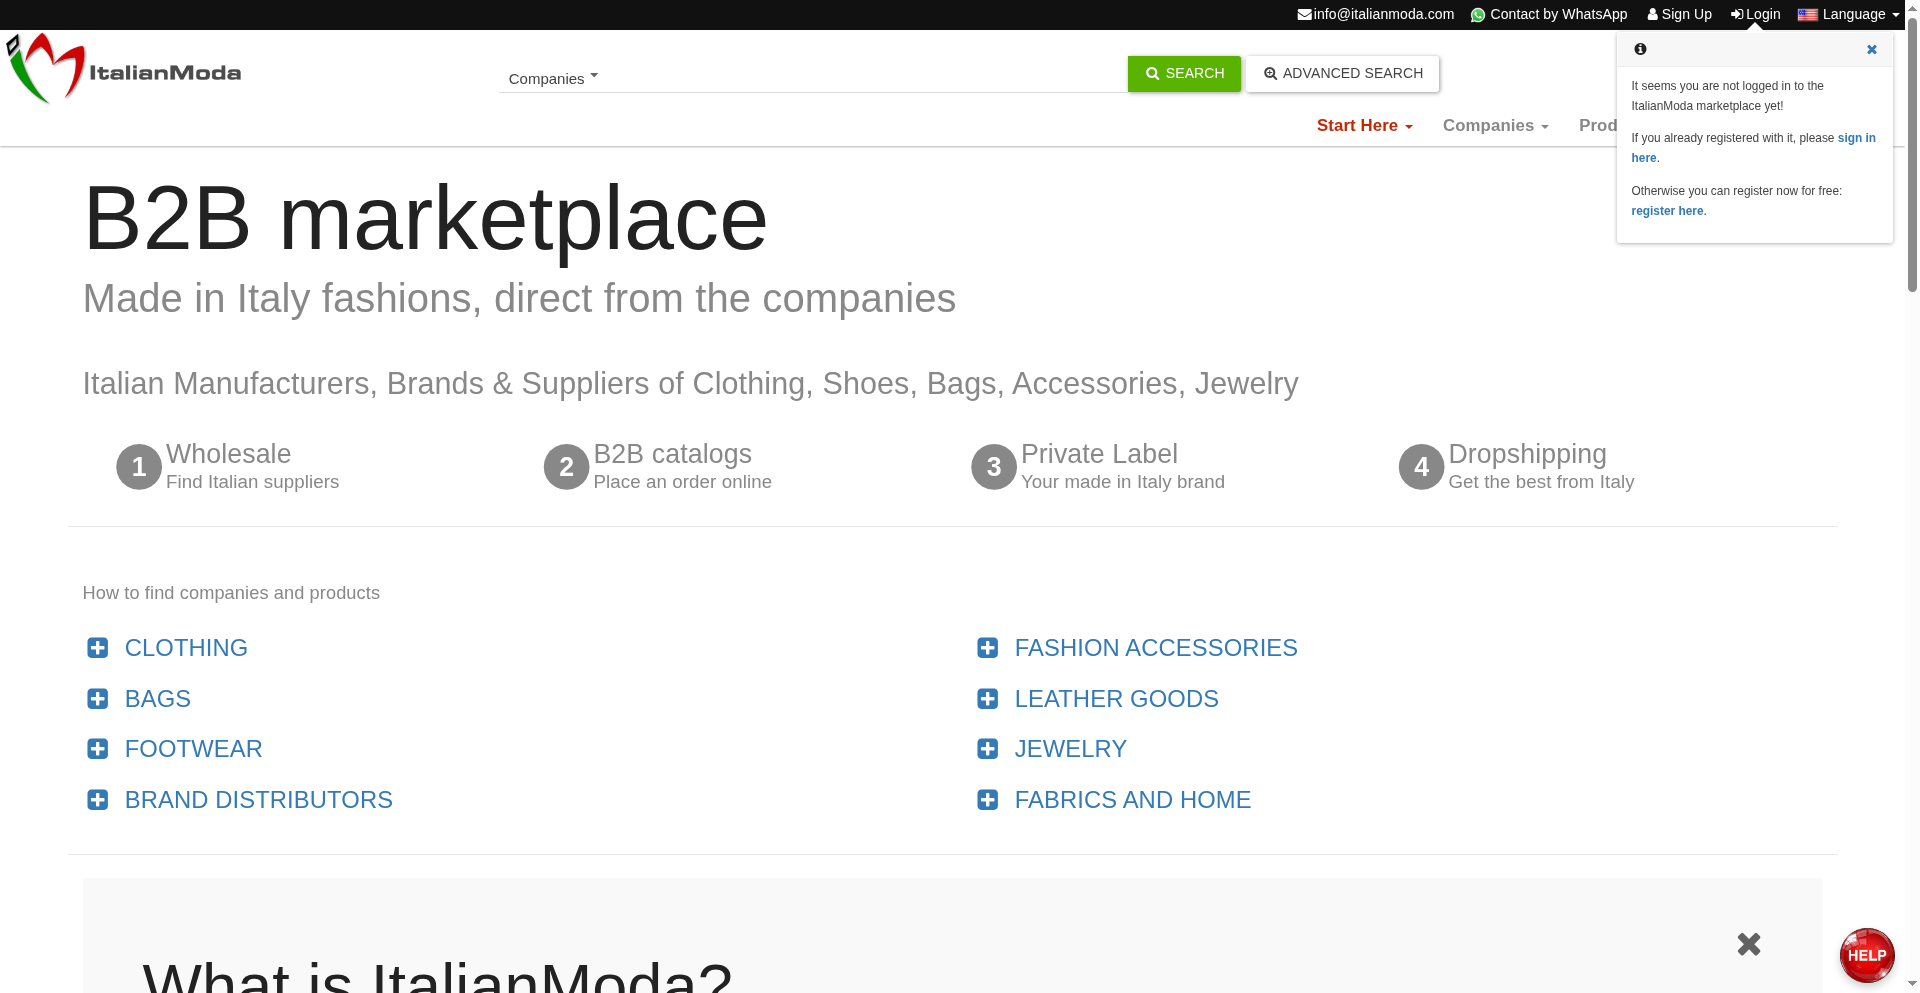Click the FABRICS AND HOME link
1920x993 pixels.
[x=1133, y=800]
